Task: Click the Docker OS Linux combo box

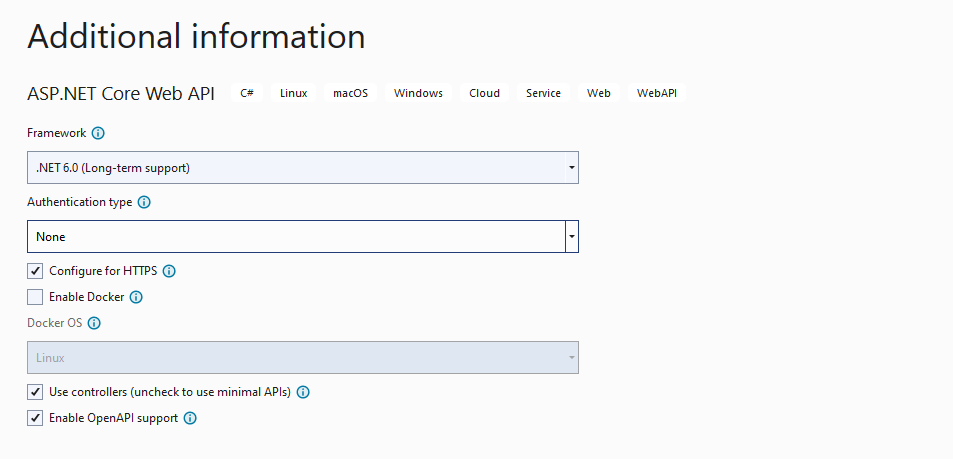Action: pyautogui.click(x=303, y=357)
